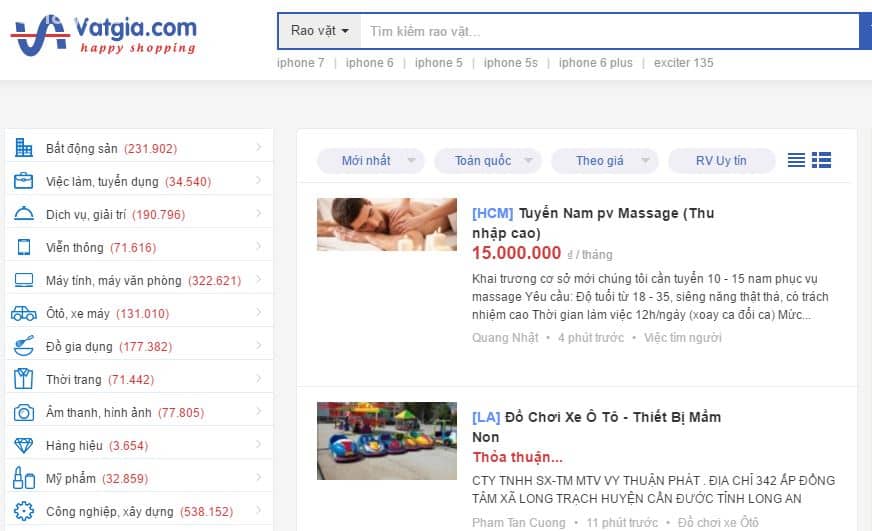Click the Thời trang shirt icon
The image size is (872, 531).
pos(23,379)
